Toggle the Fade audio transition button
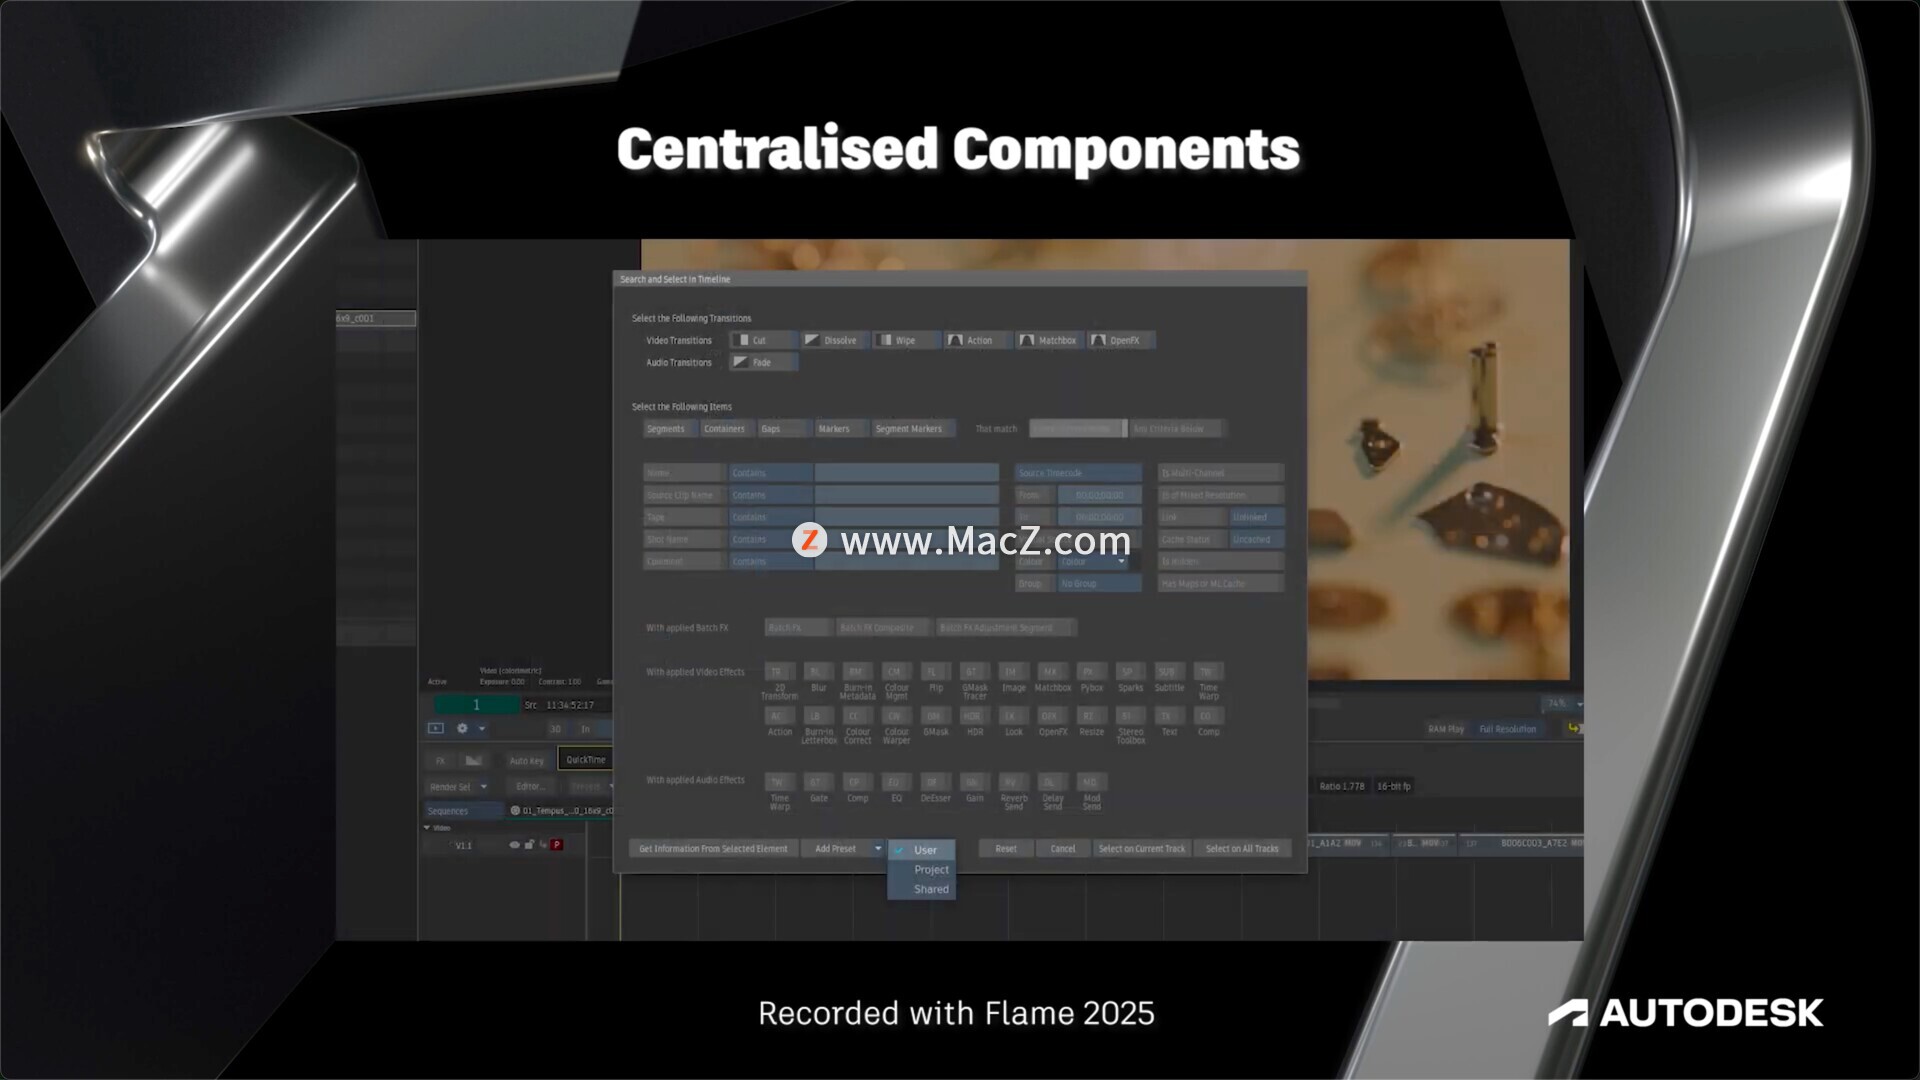 [763, 363]
